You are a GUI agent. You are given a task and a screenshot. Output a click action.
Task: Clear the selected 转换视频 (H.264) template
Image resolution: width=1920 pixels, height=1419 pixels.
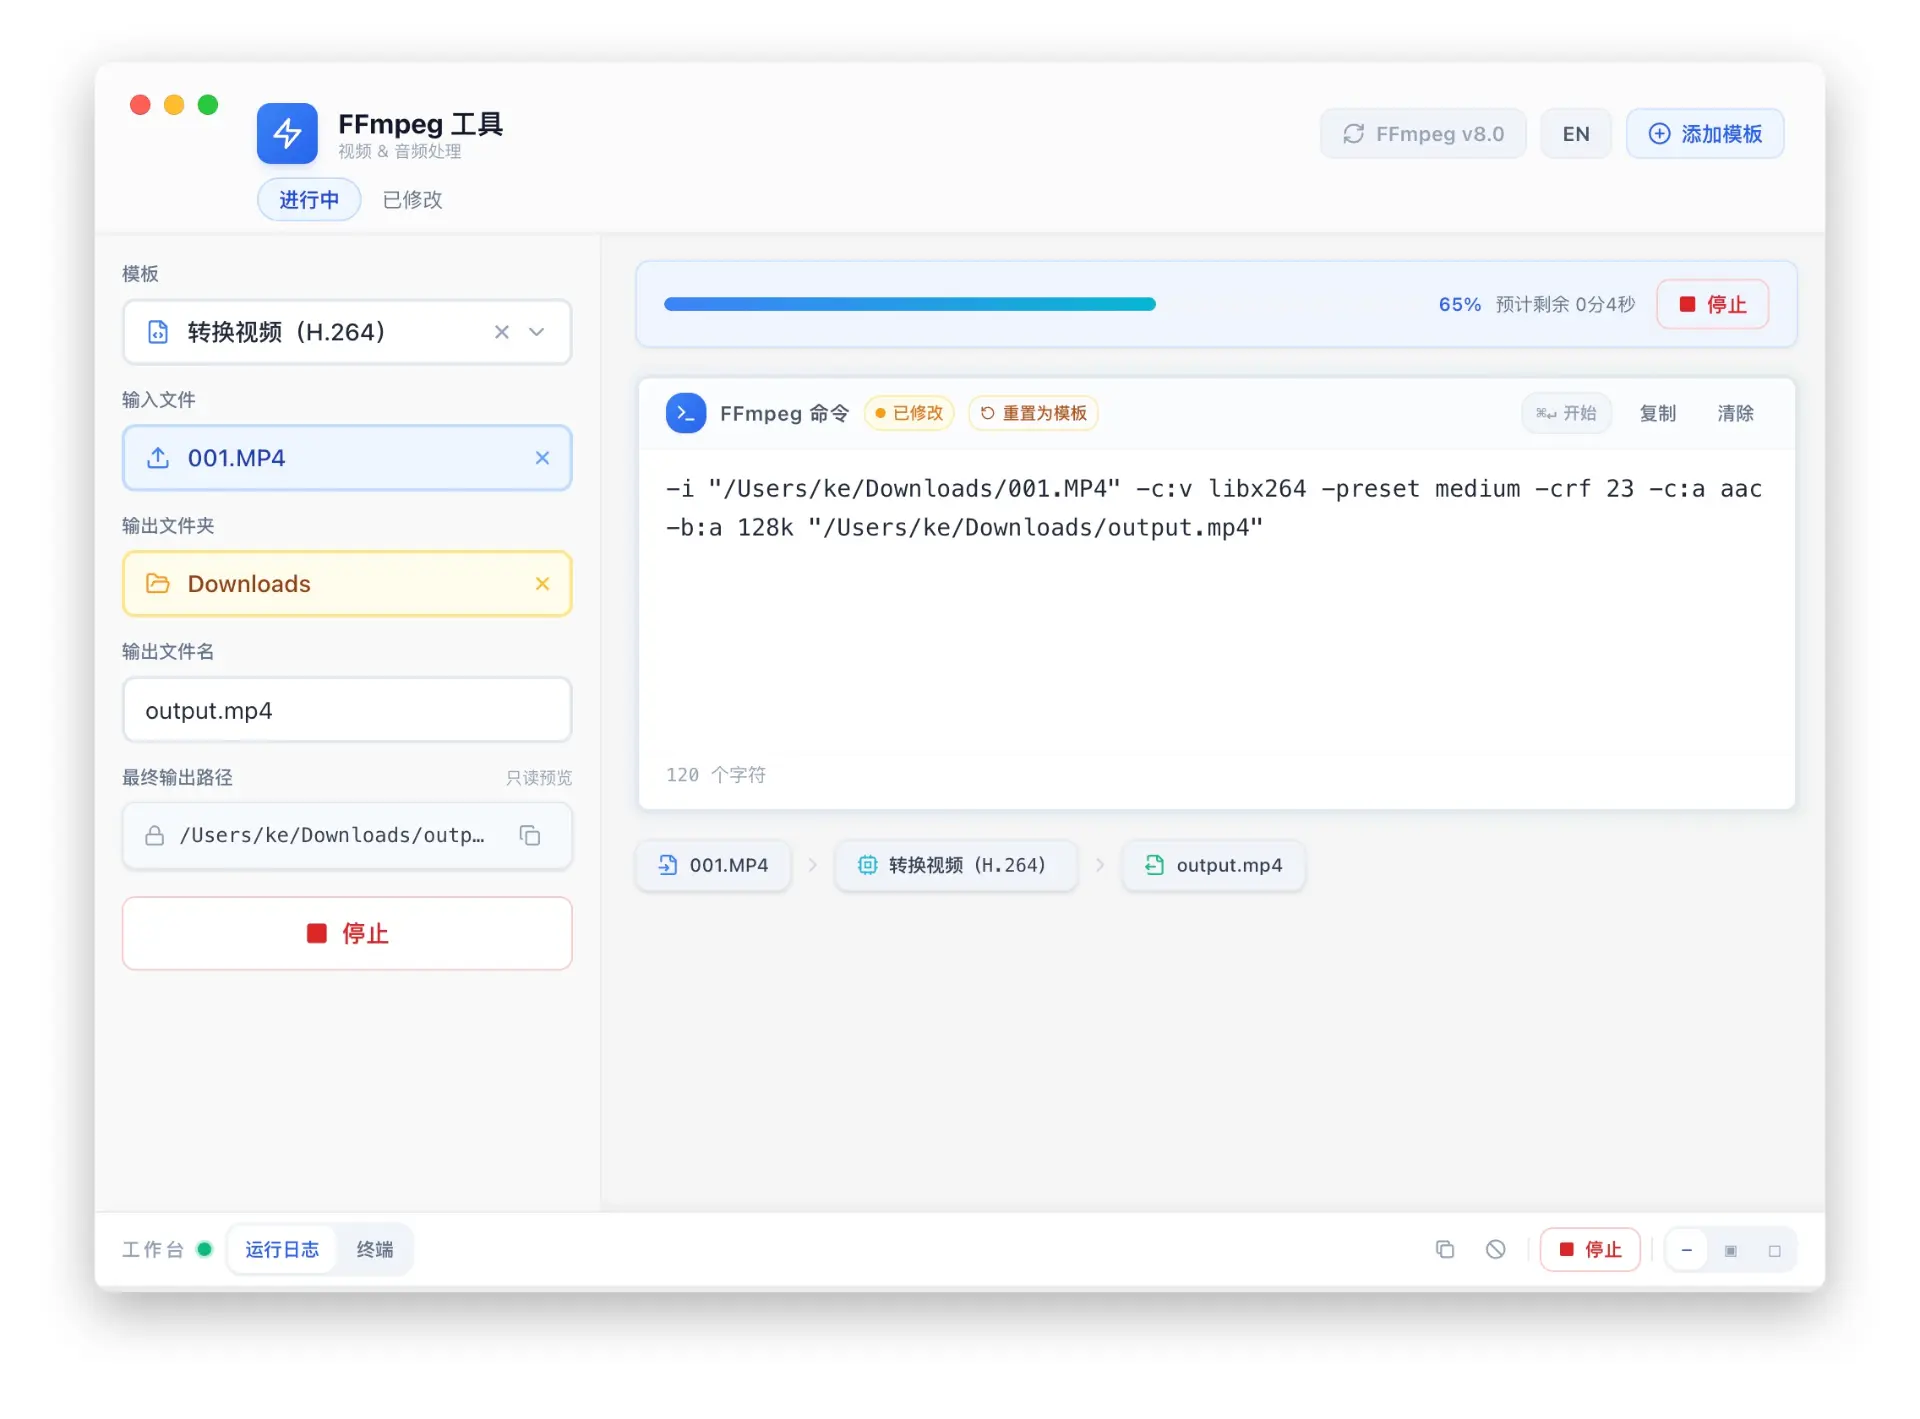click(x=502, y=332)
